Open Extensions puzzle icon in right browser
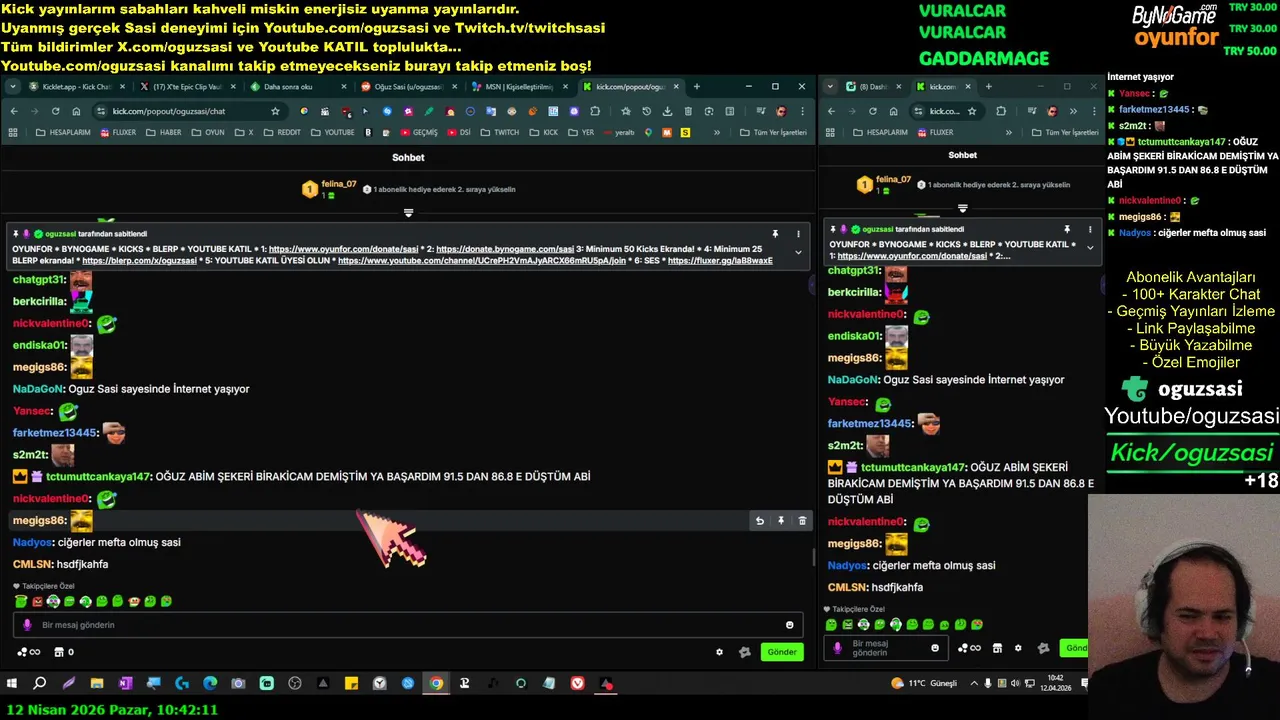 [x=1001, y=111]
